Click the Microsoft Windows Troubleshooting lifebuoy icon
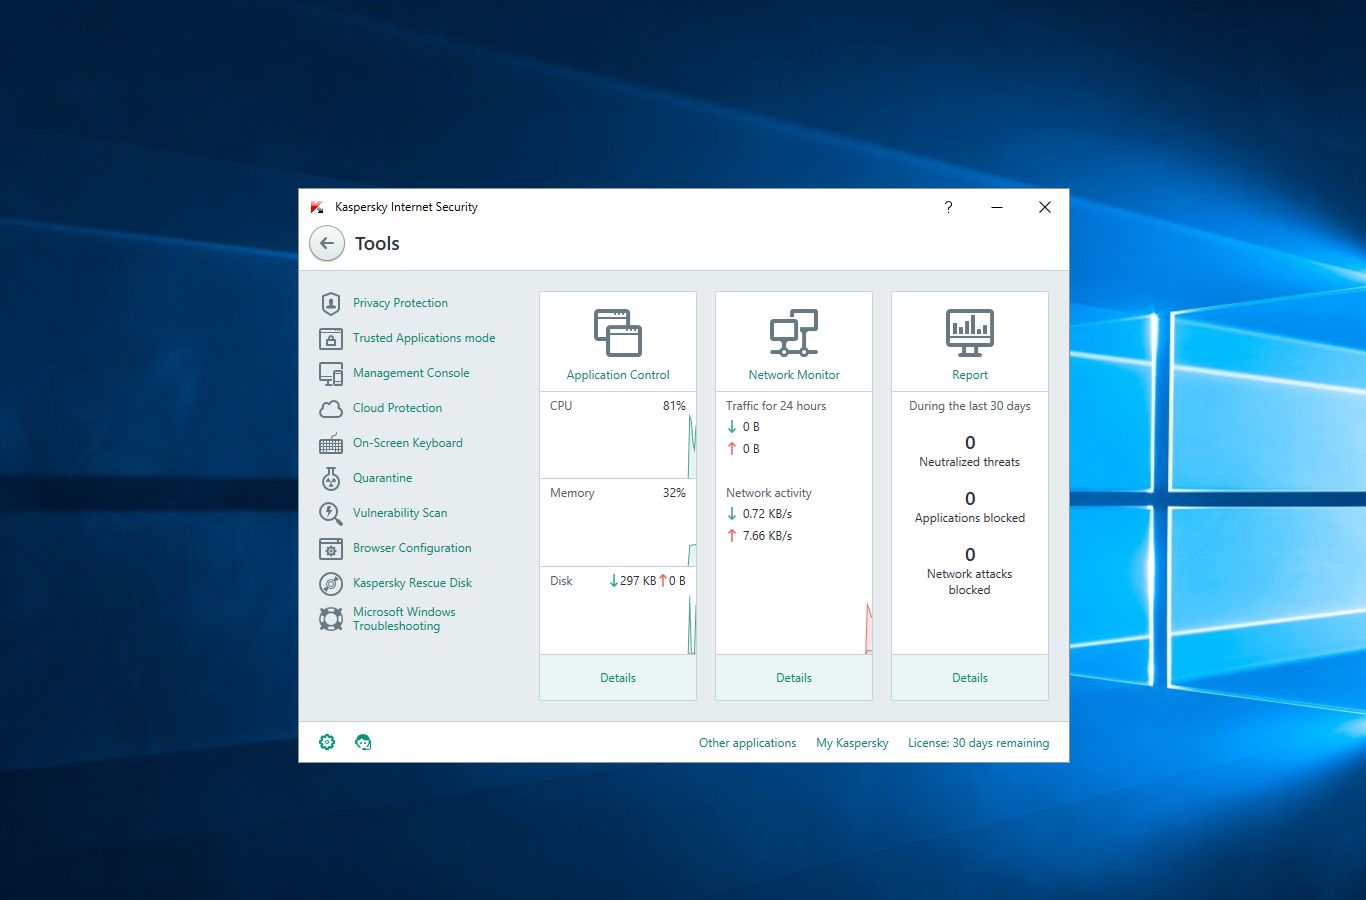This screenshot has height=900, width=1366. pyautogui.click(x=331, y=619)
